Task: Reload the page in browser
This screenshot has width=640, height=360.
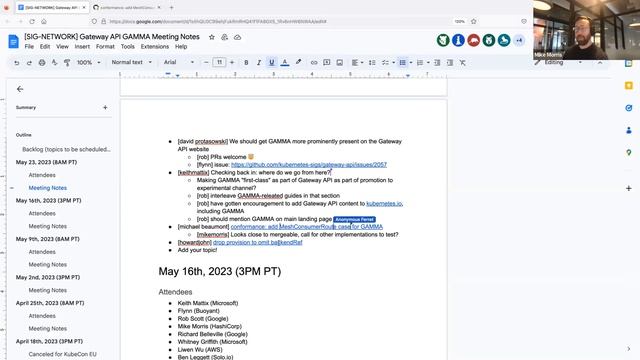Action: (32, 21)
